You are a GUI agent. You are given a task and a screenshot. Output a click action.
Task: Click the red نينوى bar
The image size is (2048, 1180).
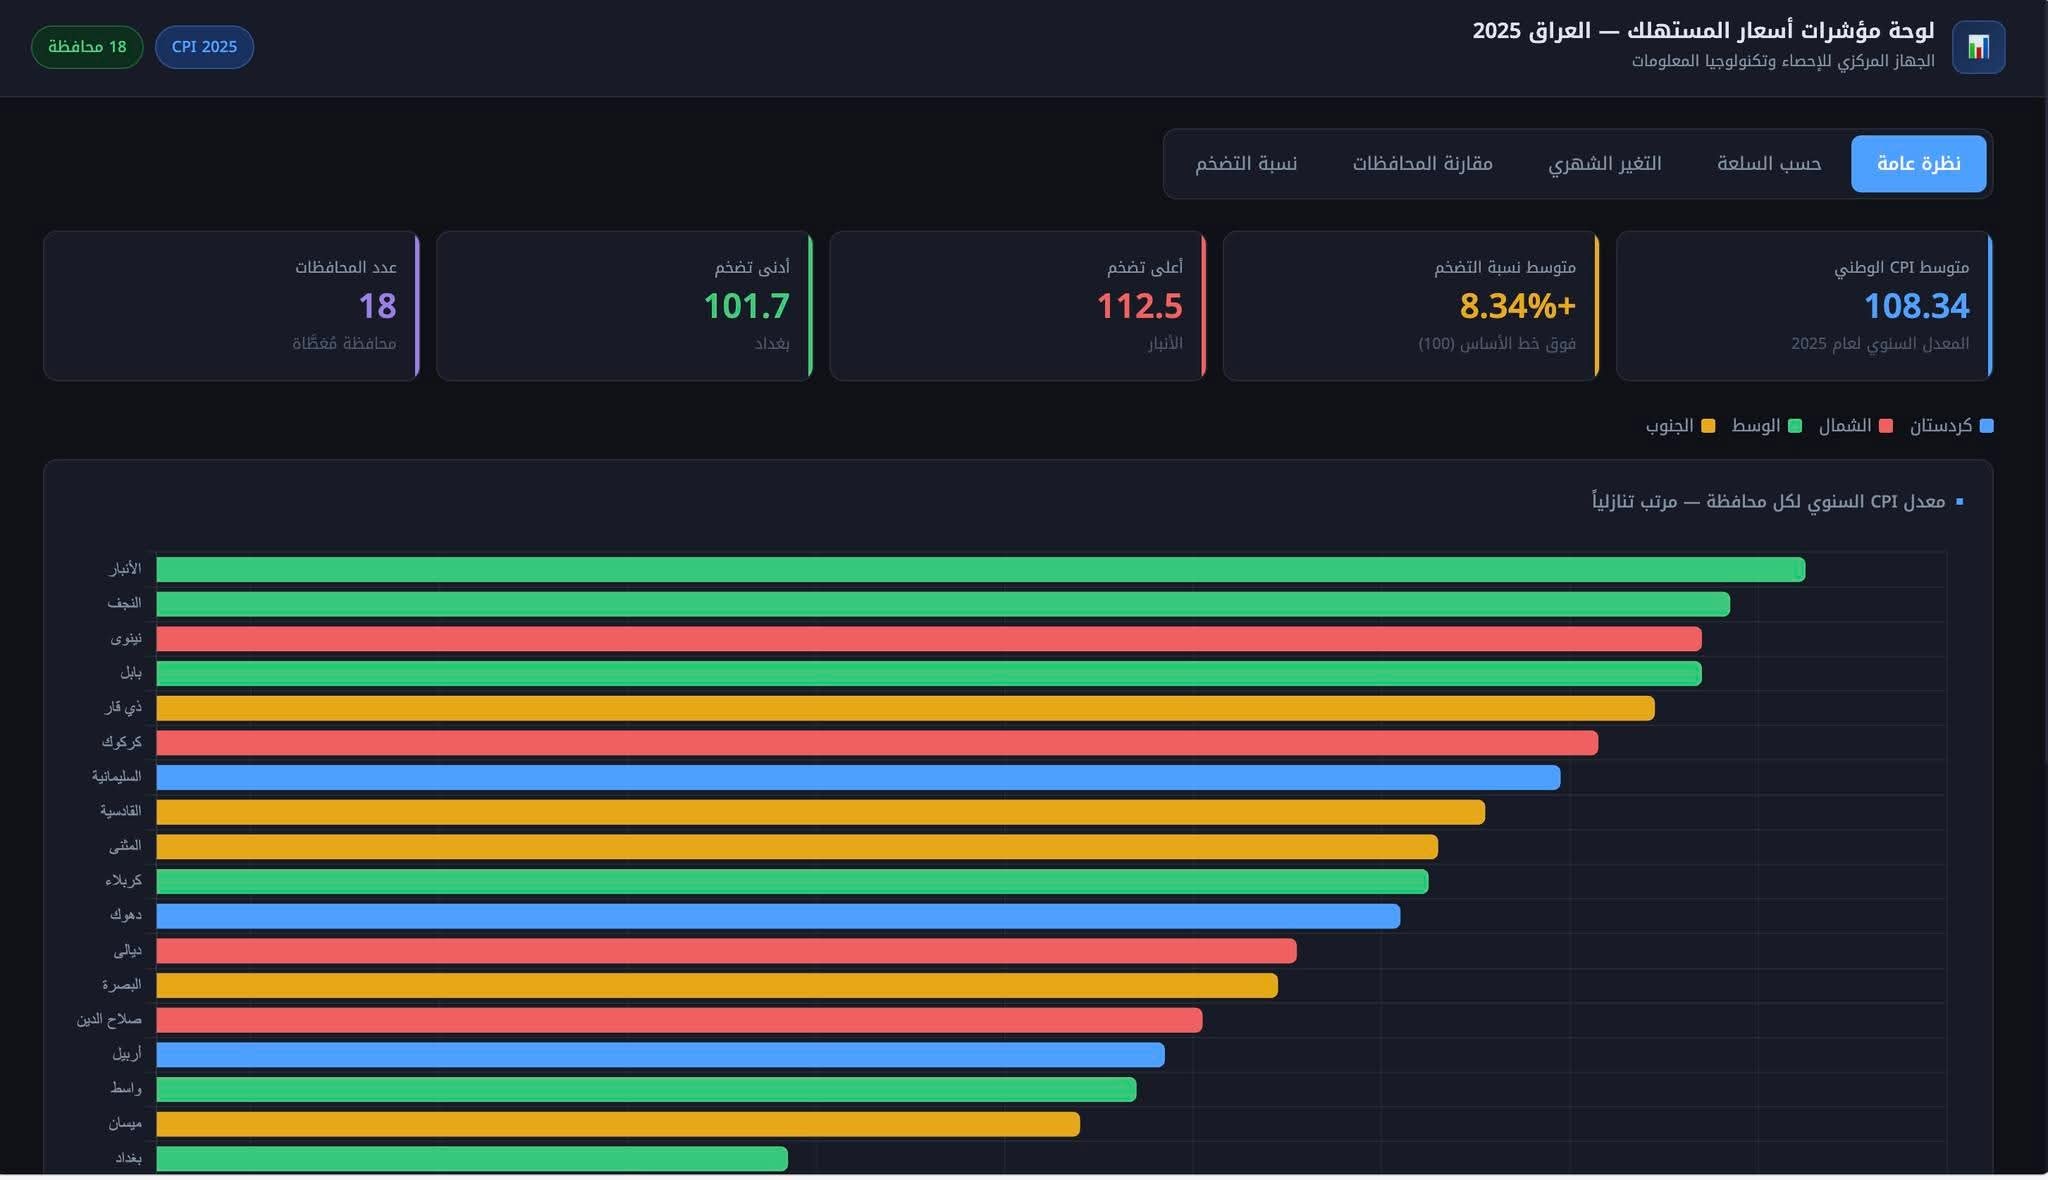928,639
